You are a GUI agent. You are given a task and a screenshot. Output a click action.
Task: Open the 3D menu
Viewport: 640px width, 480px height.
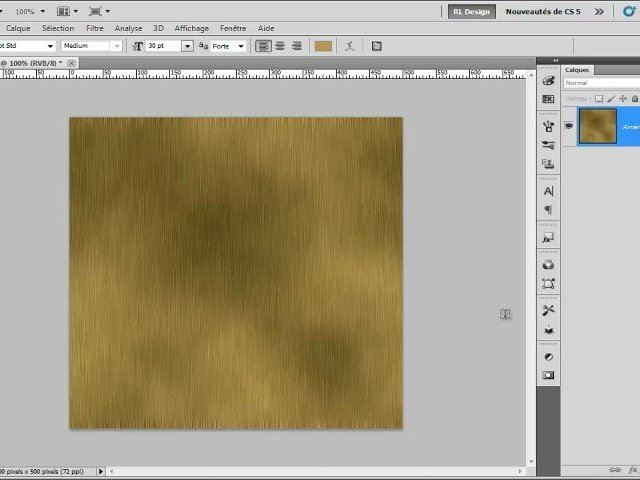[158, 28]
